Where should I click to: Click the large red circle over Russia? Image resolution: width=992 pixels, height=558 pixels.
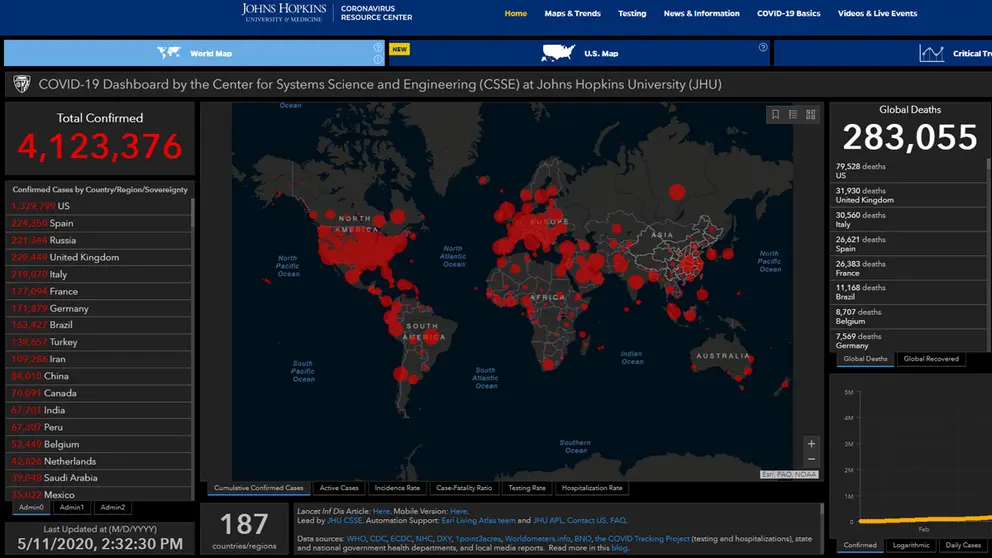[x=677, y=192]
